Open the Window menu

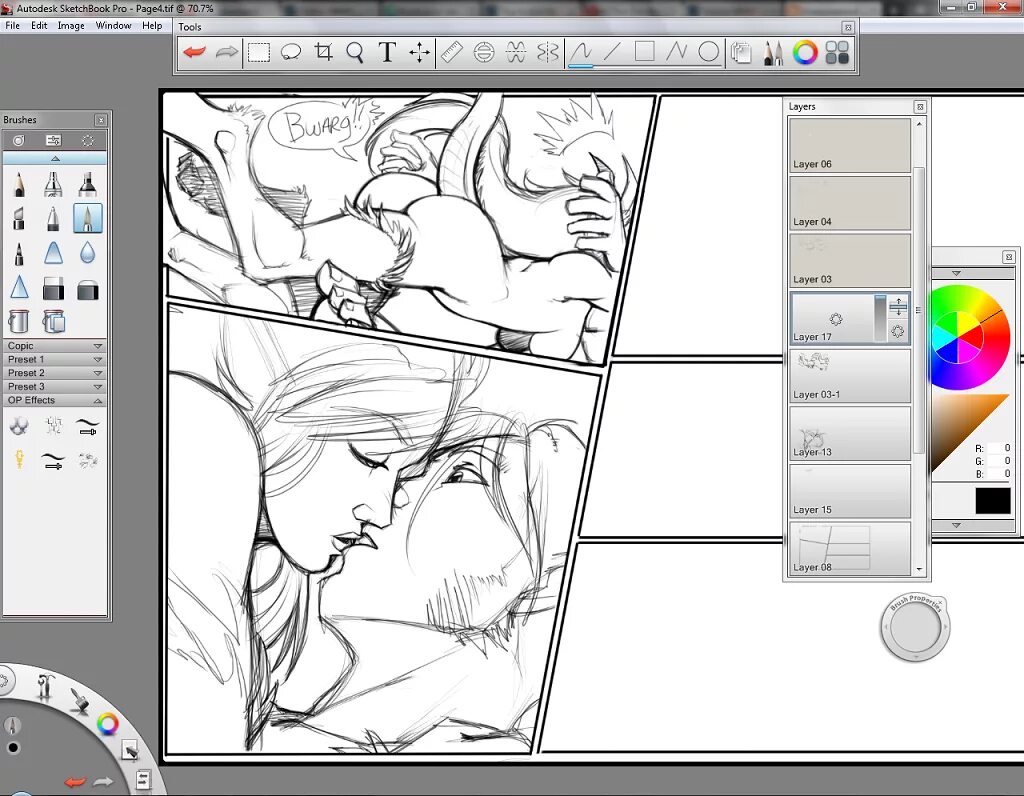pos(114,25)
